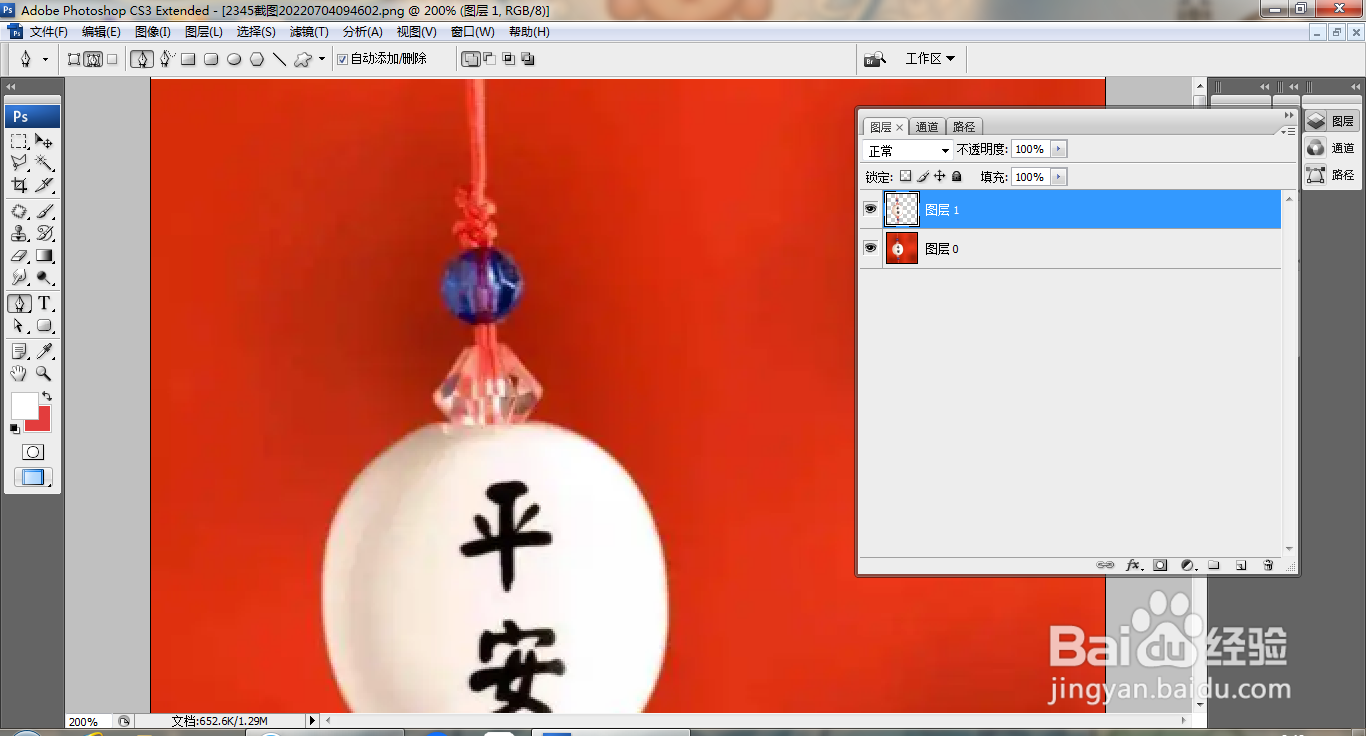Select the Rectangular Marquee tool

pyautogui.click(x=19, y=141)
